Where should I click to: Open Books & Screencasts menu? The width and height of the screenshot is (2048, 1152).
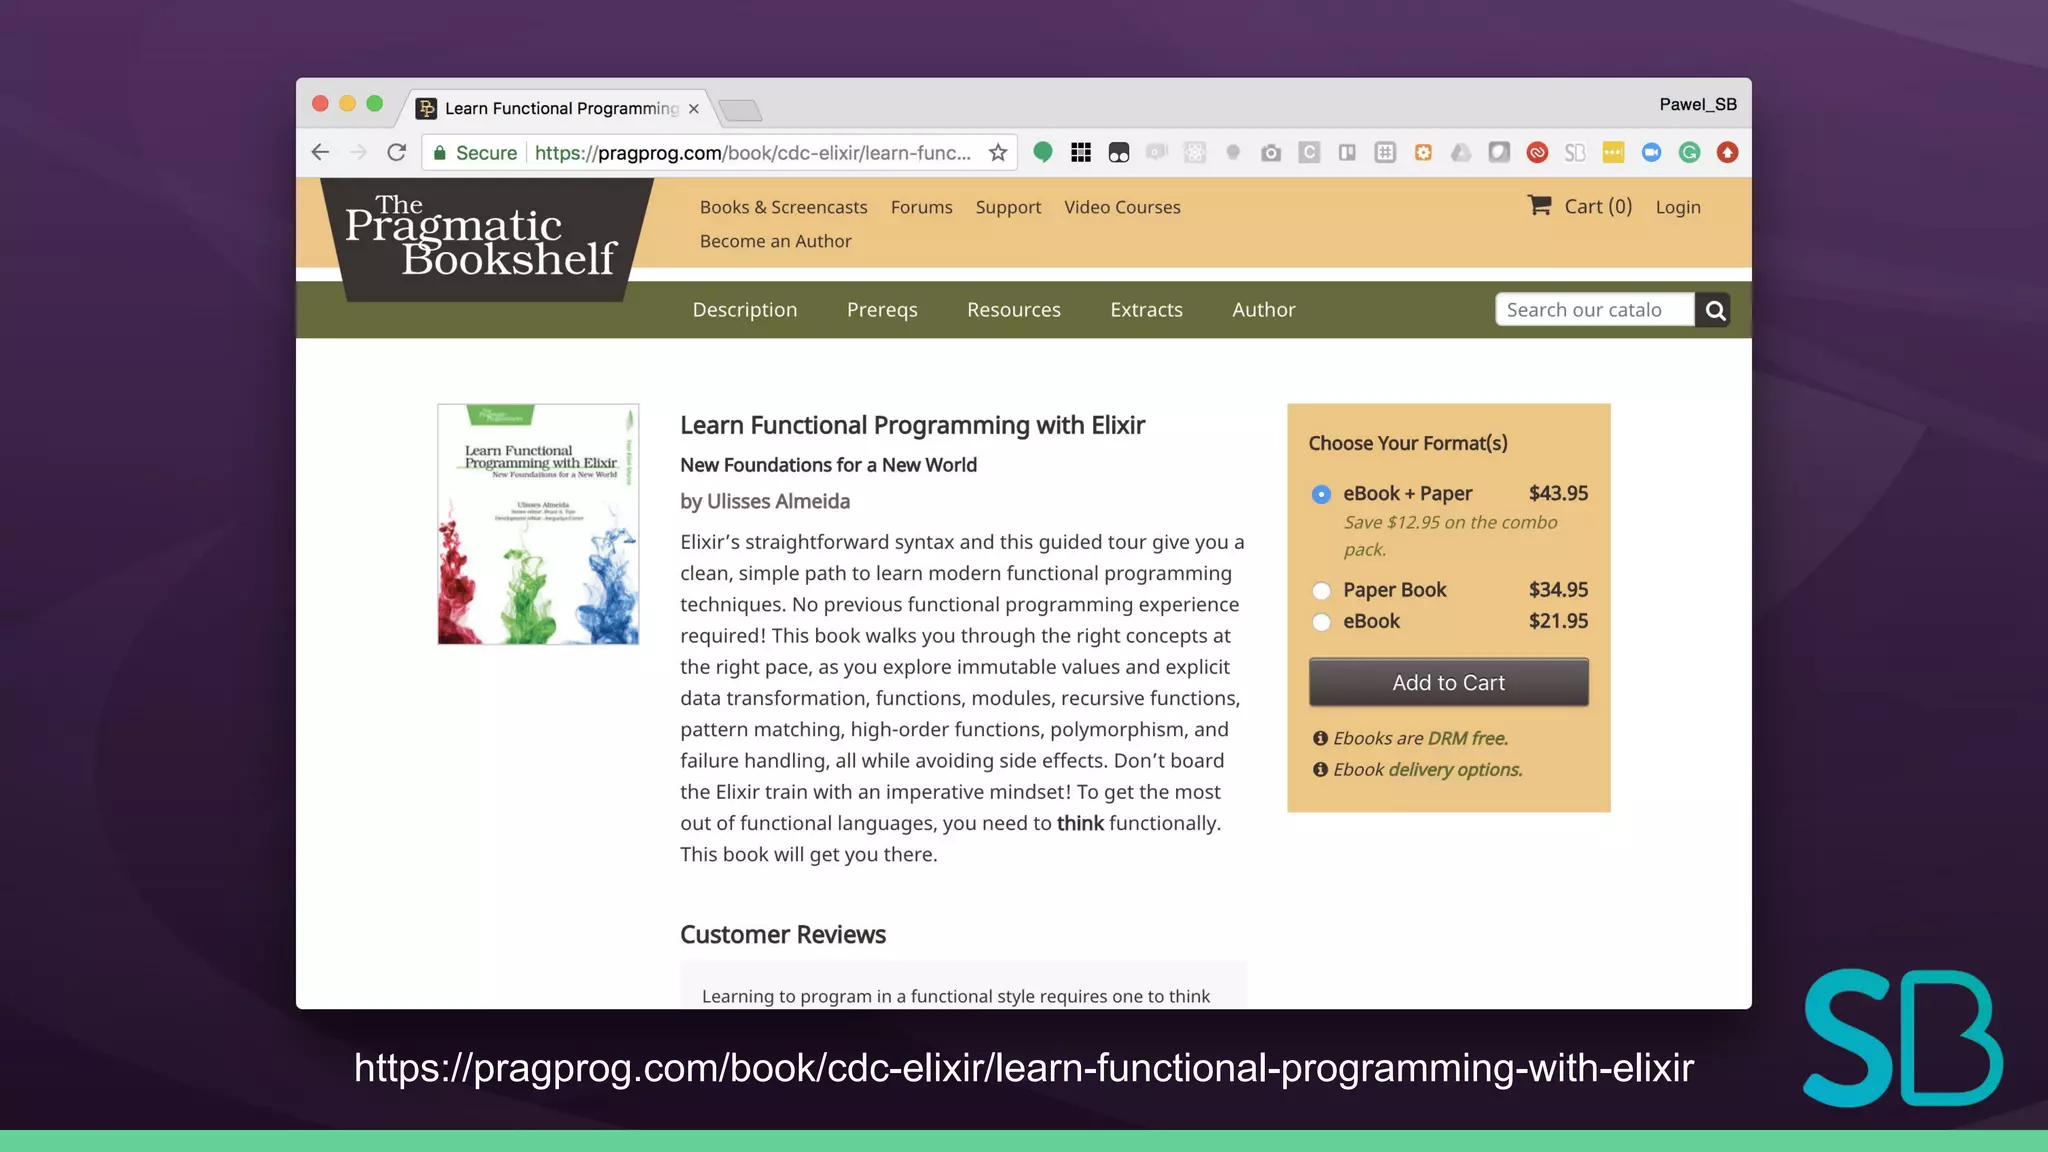point(784,207)
